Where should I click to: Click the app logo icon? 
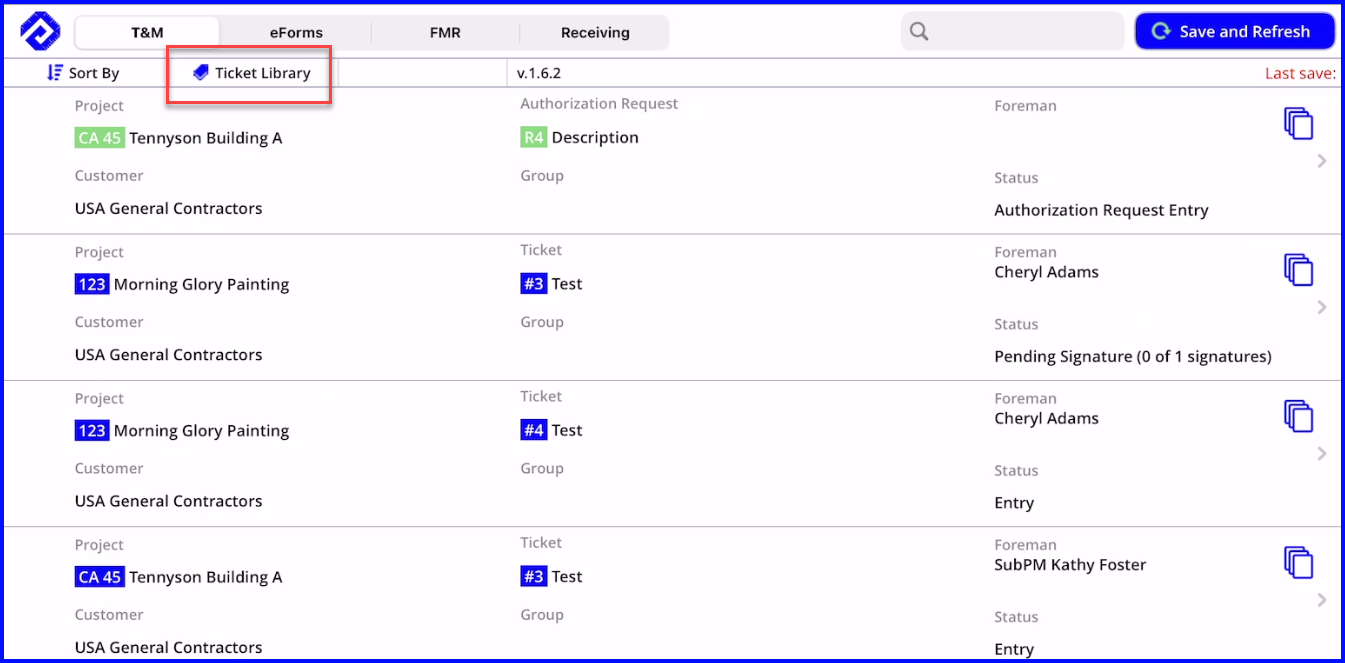(40, 31)
